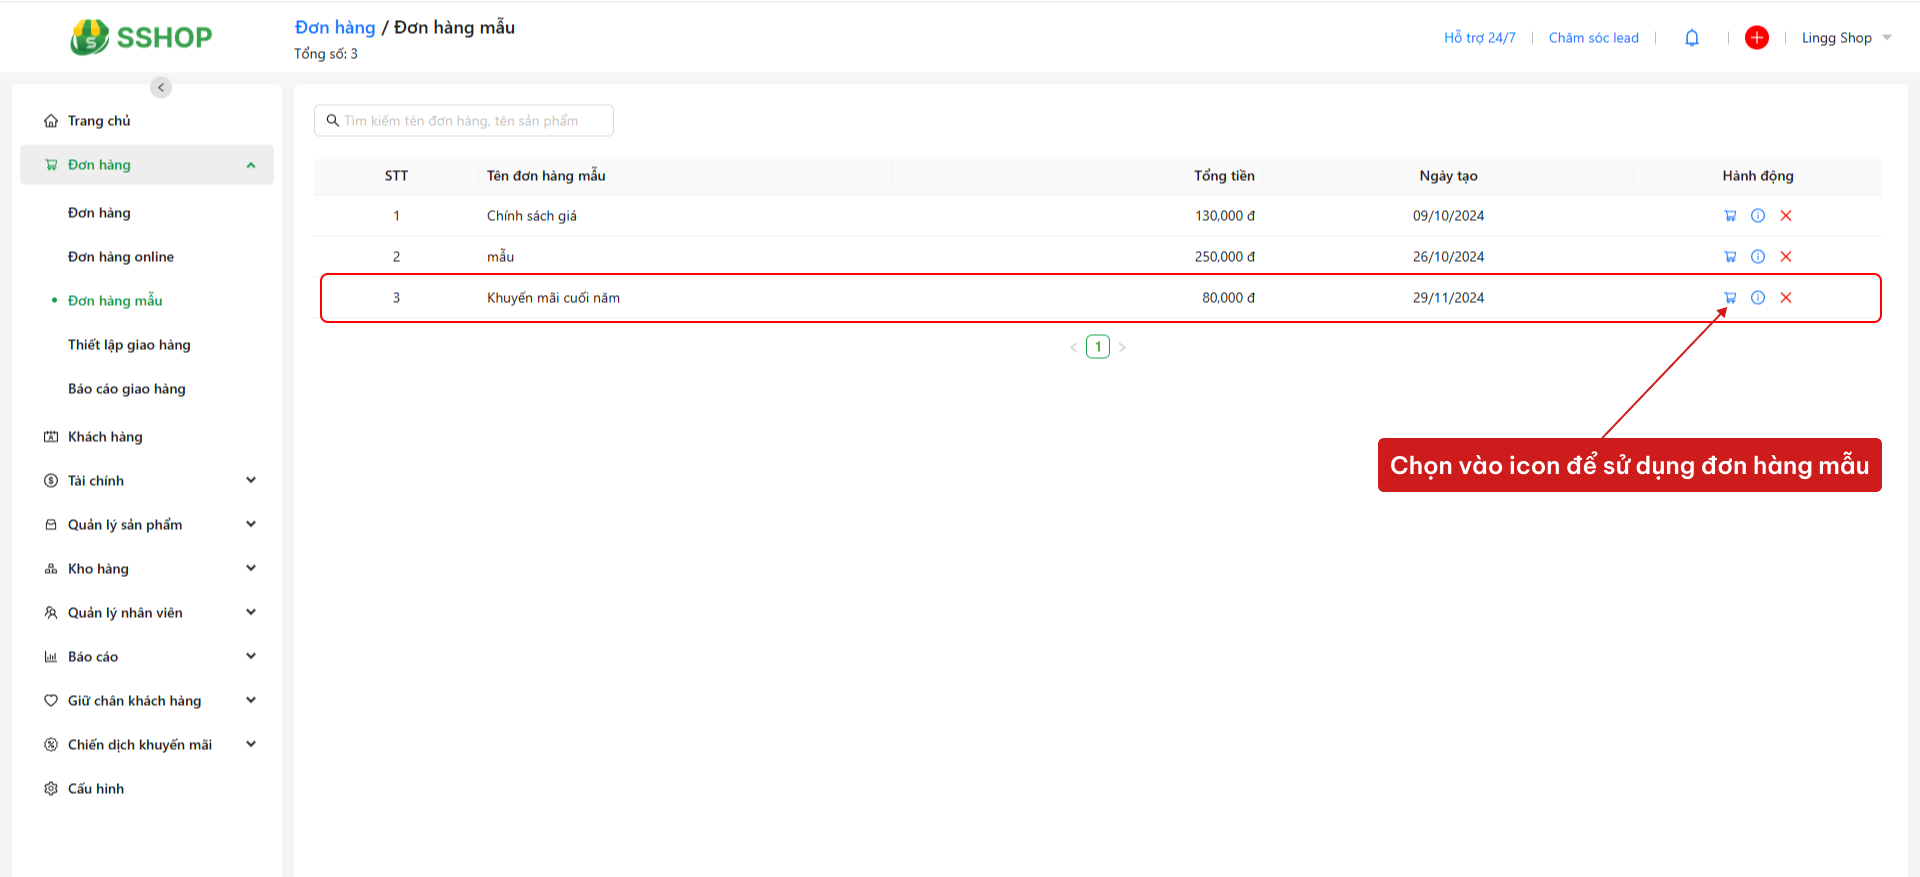Click the Khách hàng sidebar icon
Screen dimensions: 1920x877
point(51,437)
